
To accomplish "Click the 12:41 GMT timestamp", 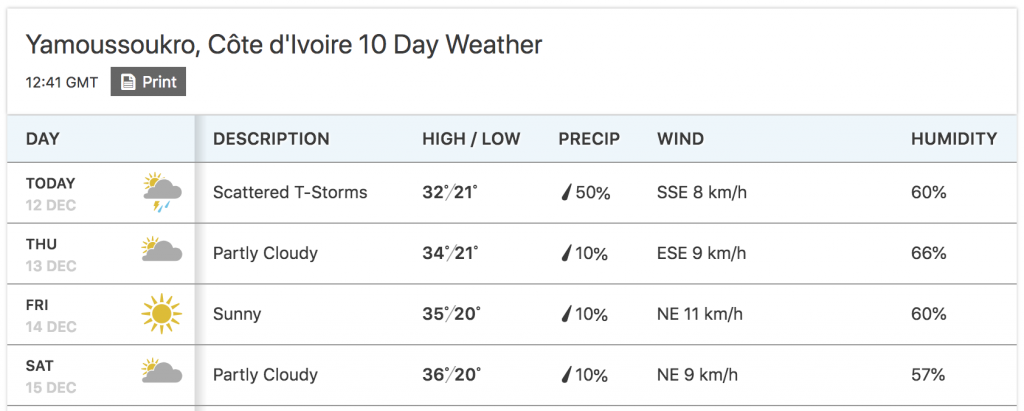I will [61, 82].
